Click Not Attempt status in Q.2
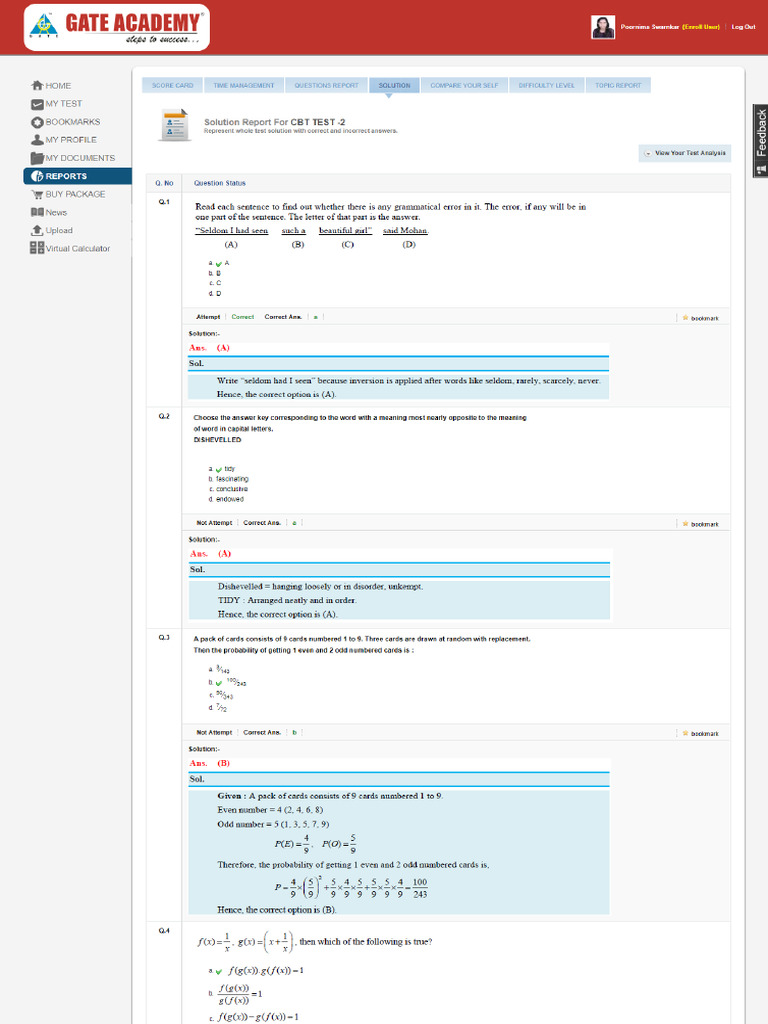The image size is (768, 1024). point(214,522)
